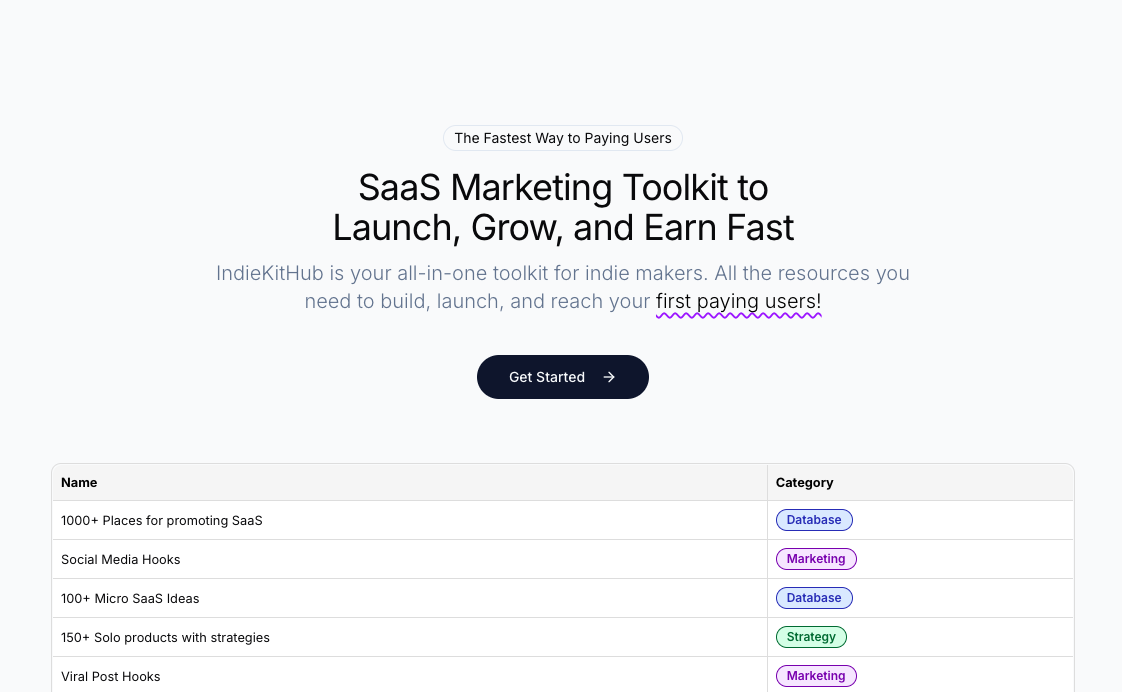Click the Category column header
Screen dimensions: 1122x692
tap(804, 482)
